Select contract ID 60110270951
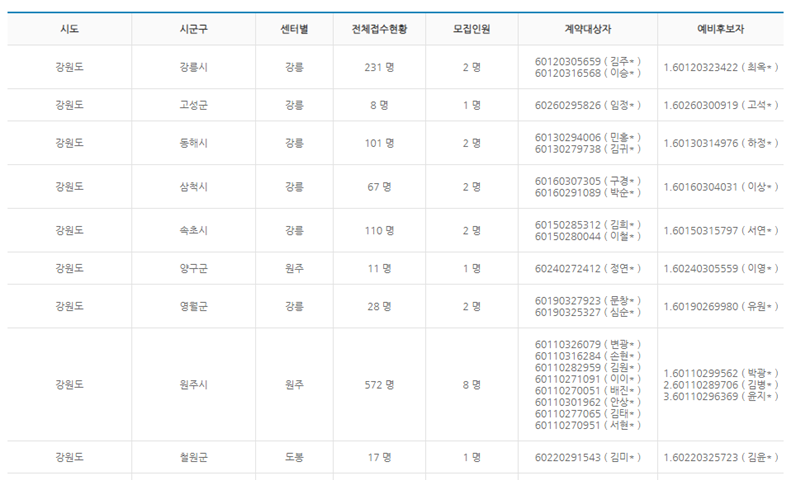 (x=568, y=425)
